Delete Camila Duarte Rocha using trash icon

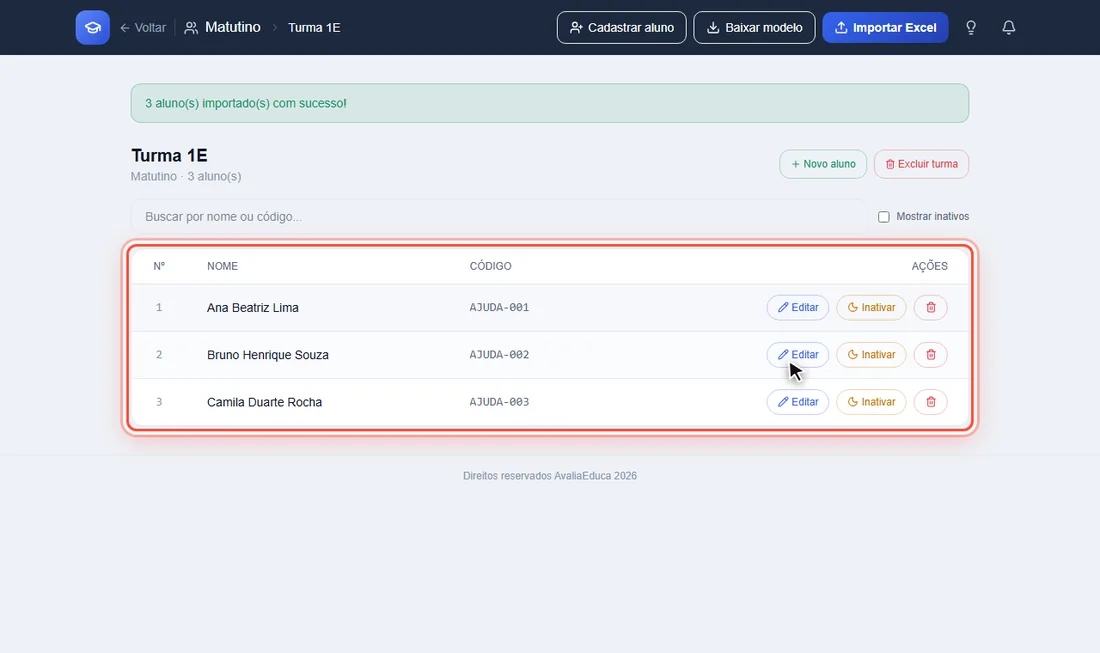tap(931, 402)
